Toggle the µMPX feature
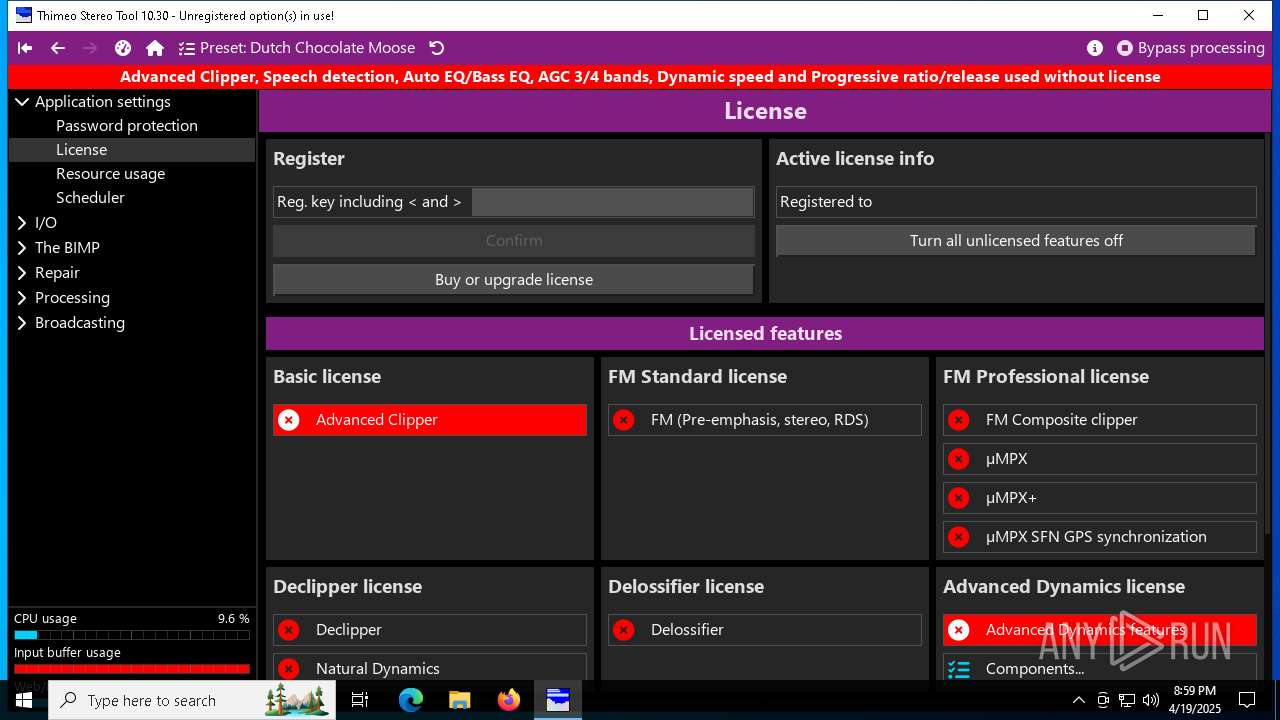Image resolution: width=1280 pixels, height=720 pixels. pos(1100,459)
